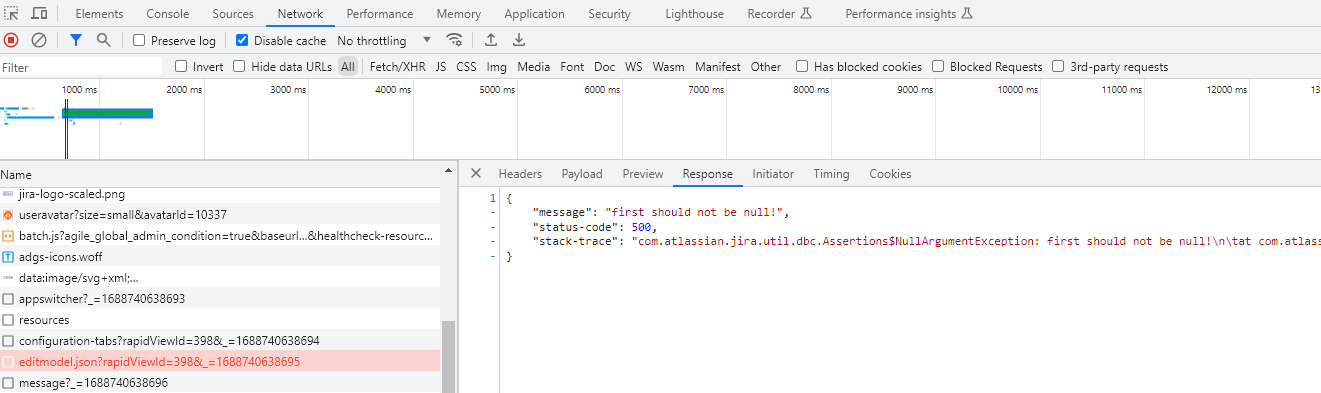Open the Performance tab
This screenshot has height=393, width=1321.
coord(380,14)
